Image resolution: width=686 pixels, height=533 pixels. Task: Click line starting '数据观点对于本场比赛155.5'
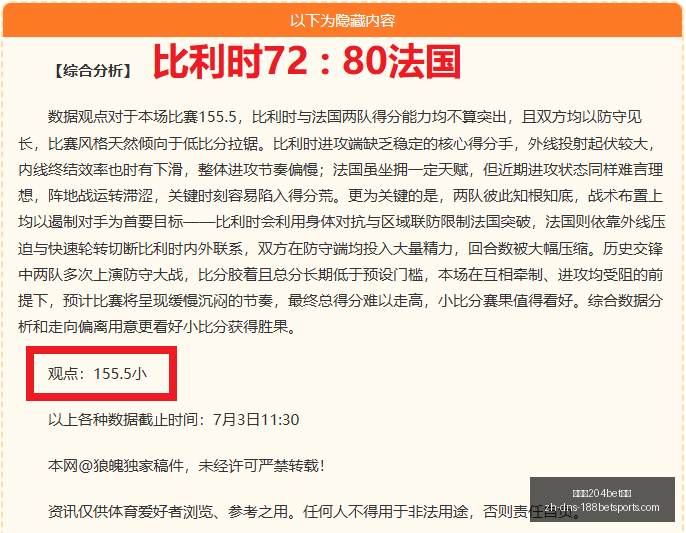345,117
